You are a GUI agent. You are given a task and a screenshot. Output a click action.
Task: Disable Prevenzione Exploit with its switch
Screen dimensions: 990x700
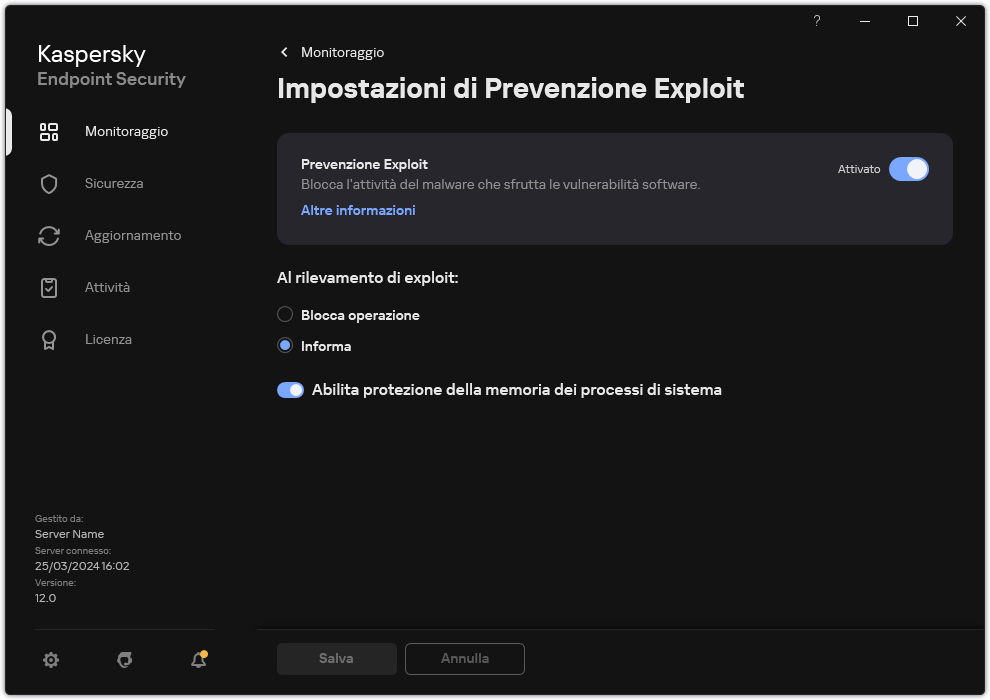pos(909,169)
